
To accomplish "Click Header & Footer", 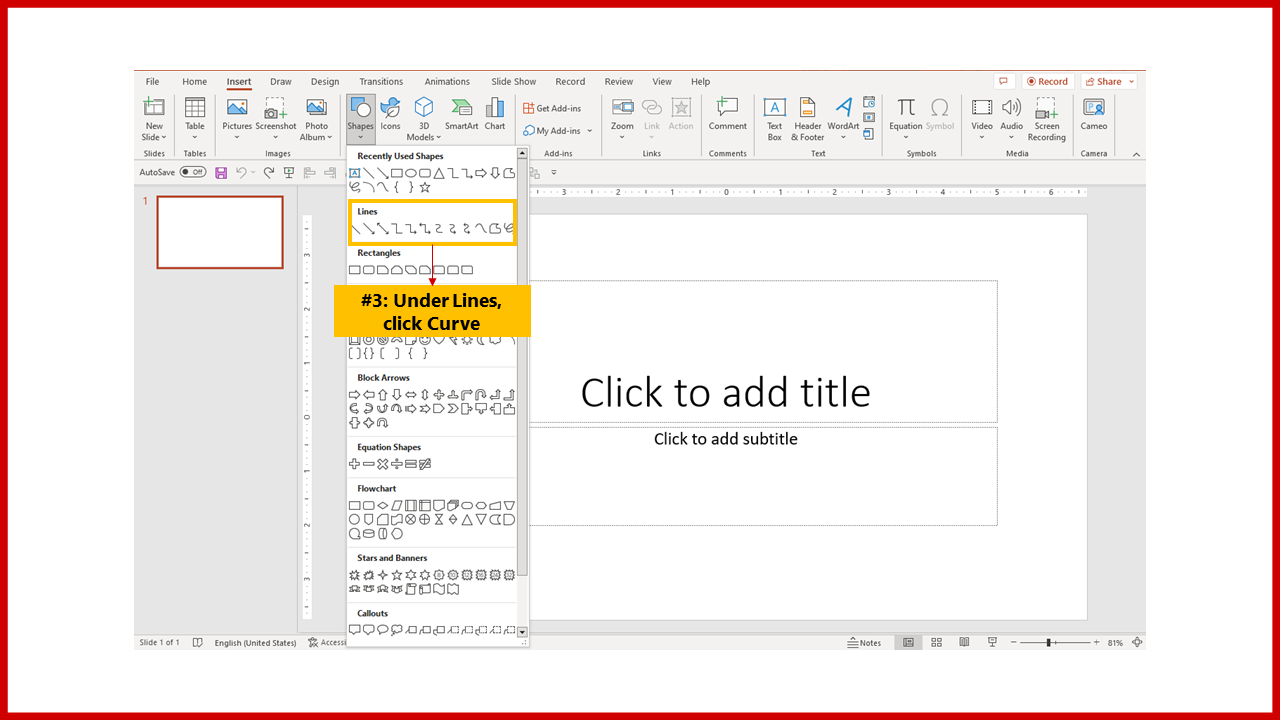I will (808, 119).
